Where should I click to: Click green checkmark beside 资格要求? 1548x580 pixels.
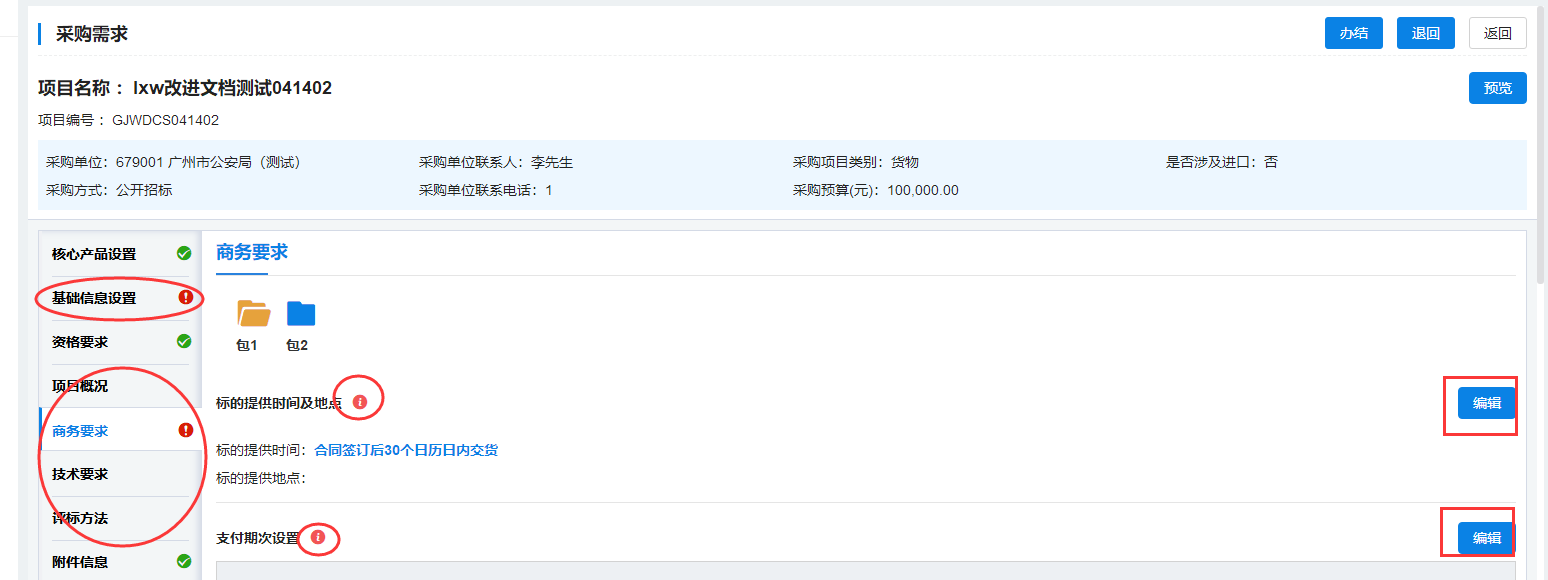click(x=184, y=342)
